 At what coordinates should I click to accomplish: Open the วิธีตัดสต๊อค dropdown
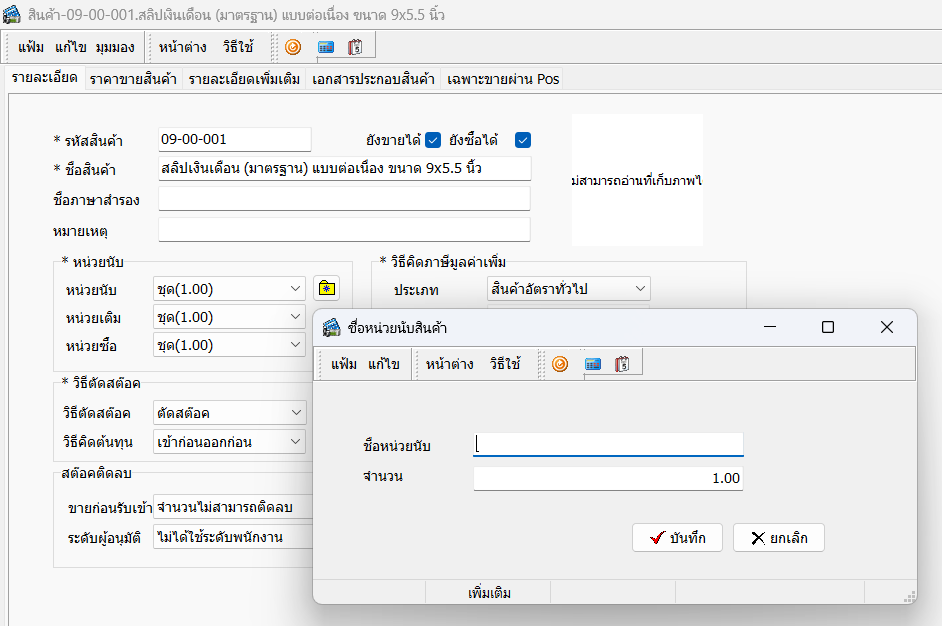(x=295, y=412)
